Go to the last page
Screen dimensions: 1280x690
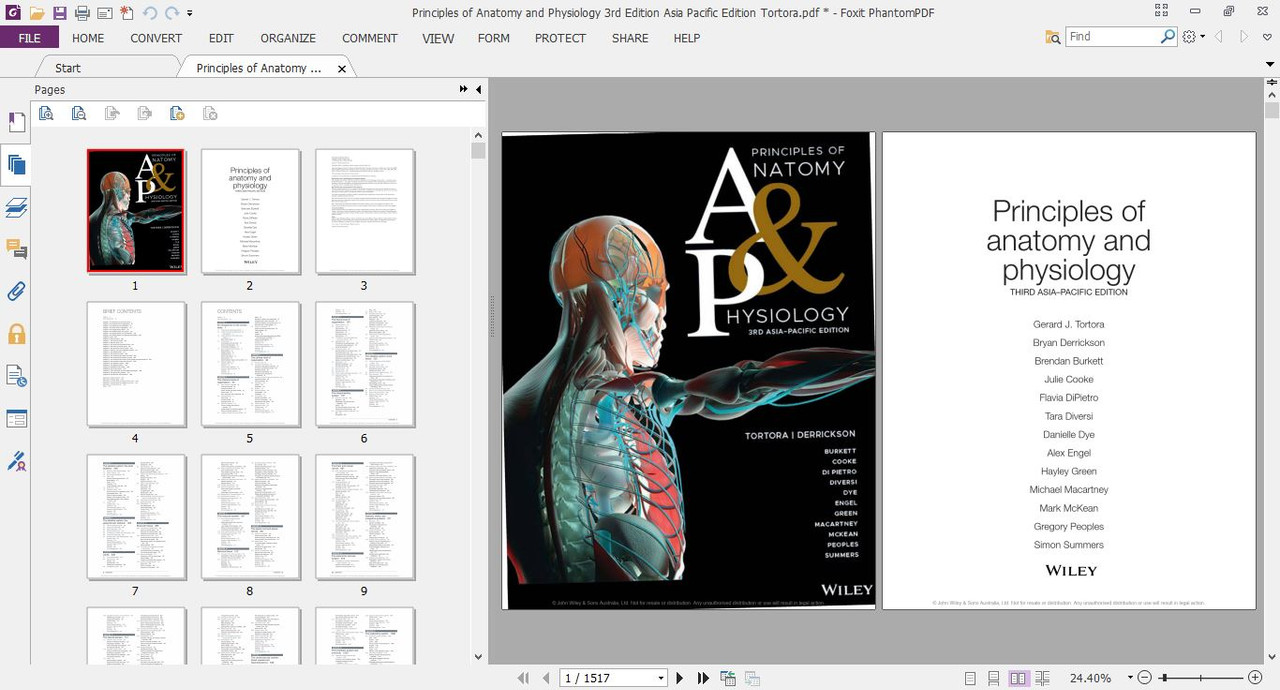click(703, 678)
